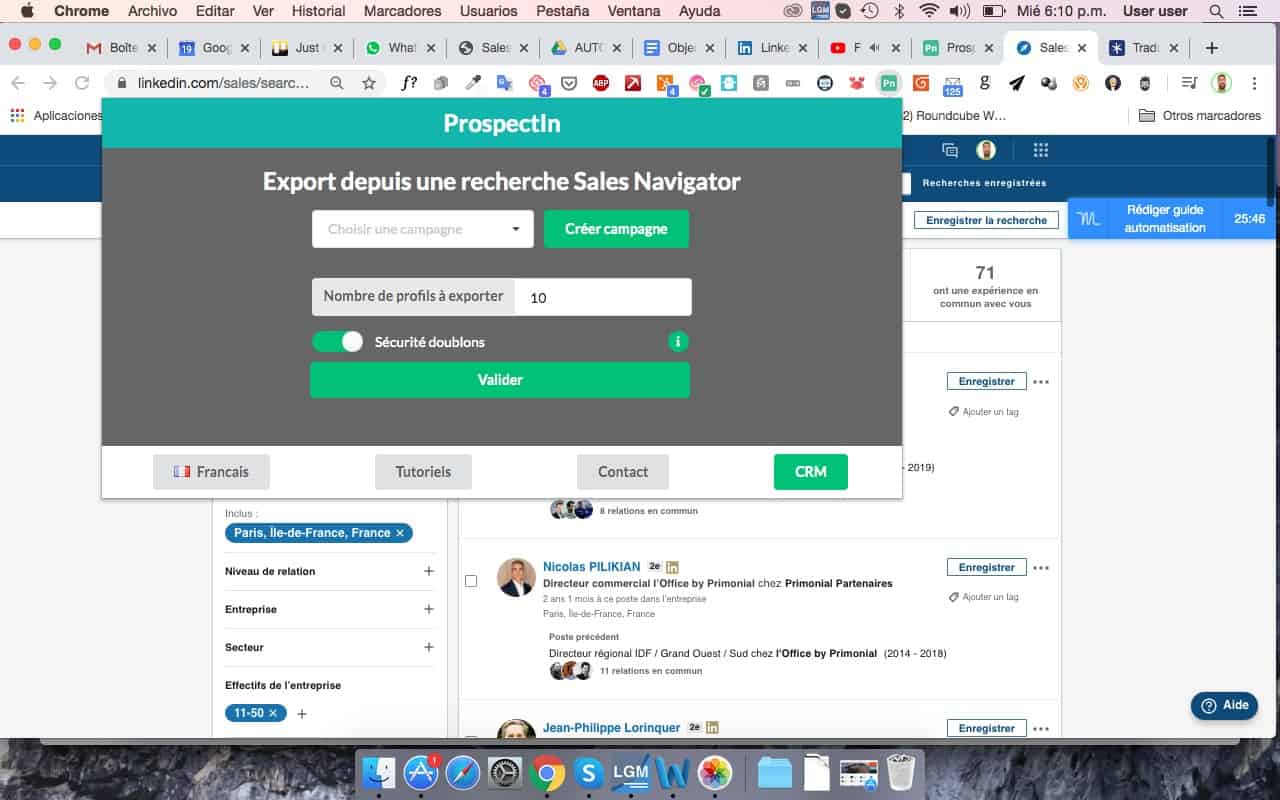Open Recherches enregistrées link
The image size is (1280, 800).
pos(984,183)
